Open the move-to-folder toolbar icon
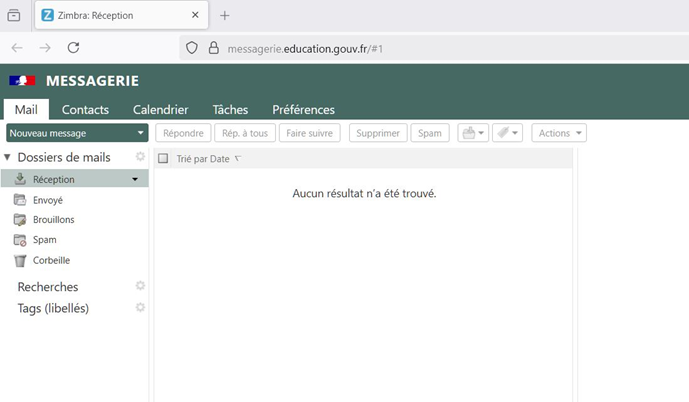689x402 pixels. [472, 133]
